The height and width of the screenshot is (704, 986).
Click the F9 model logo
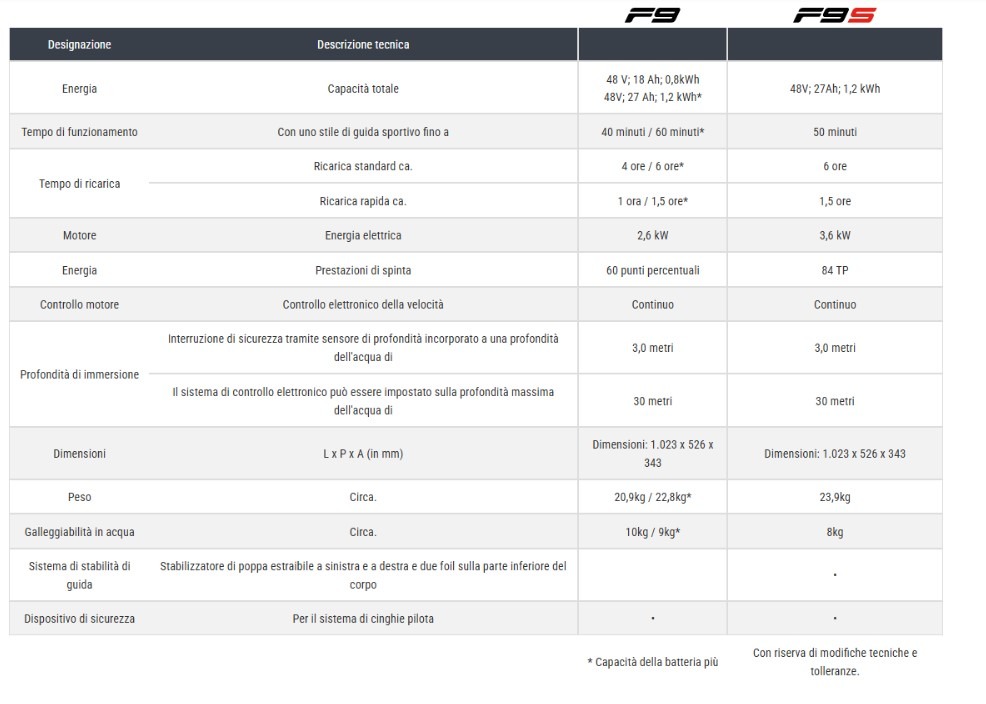[x=652, y=15]
